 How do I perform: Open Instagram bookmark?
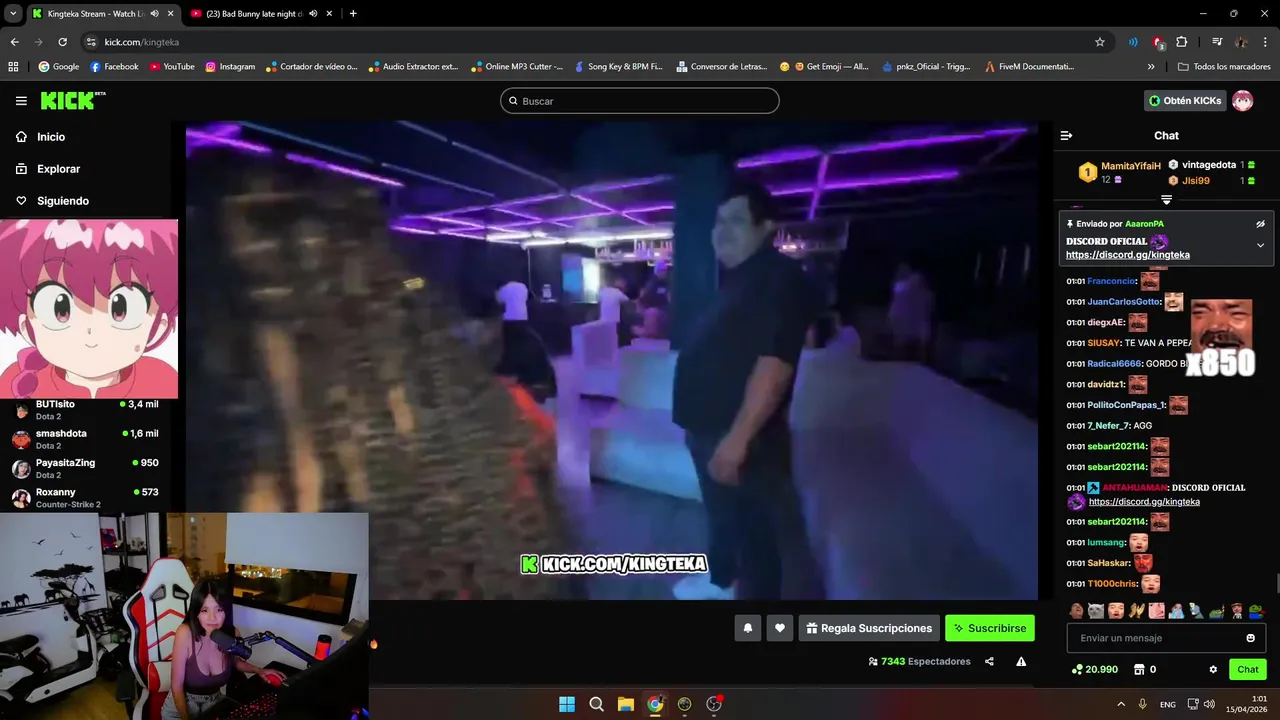230,67
